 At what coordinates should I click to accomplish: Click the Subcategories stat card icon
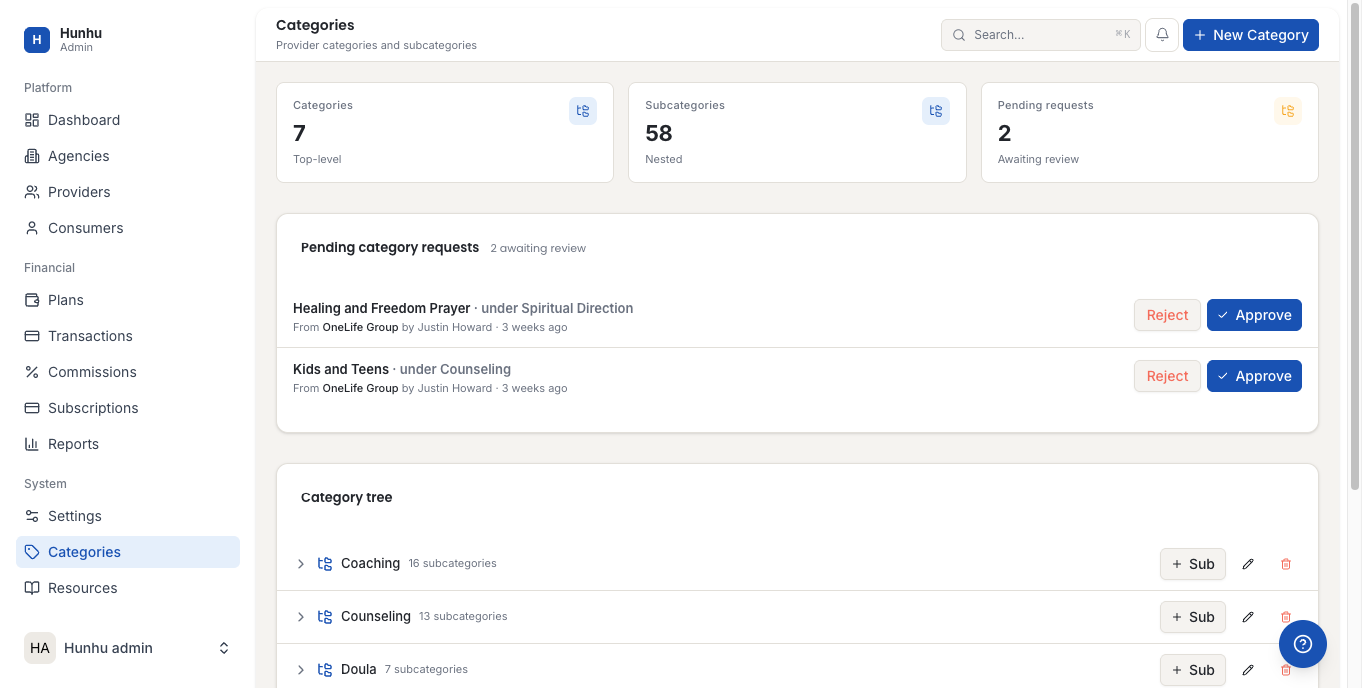tap(936, 111)
